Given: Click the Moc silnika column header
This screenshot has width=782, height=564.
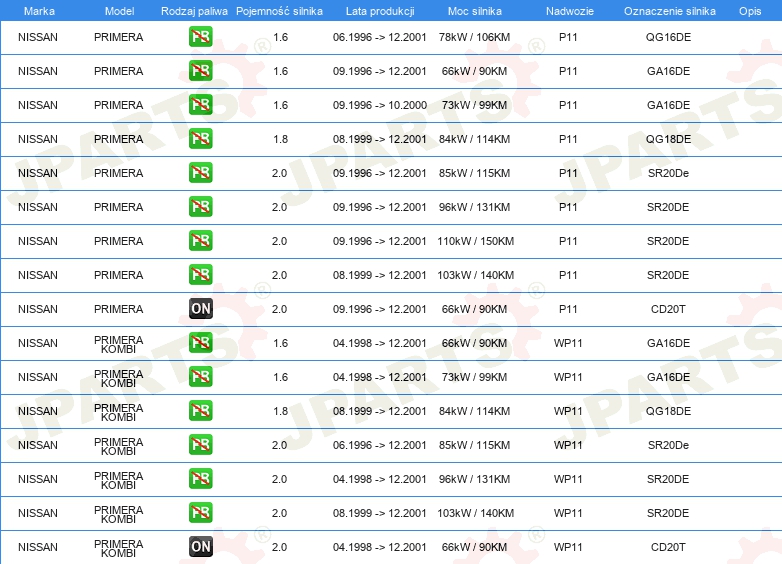Looking at the screenshot, I should (x=475, y=11).
